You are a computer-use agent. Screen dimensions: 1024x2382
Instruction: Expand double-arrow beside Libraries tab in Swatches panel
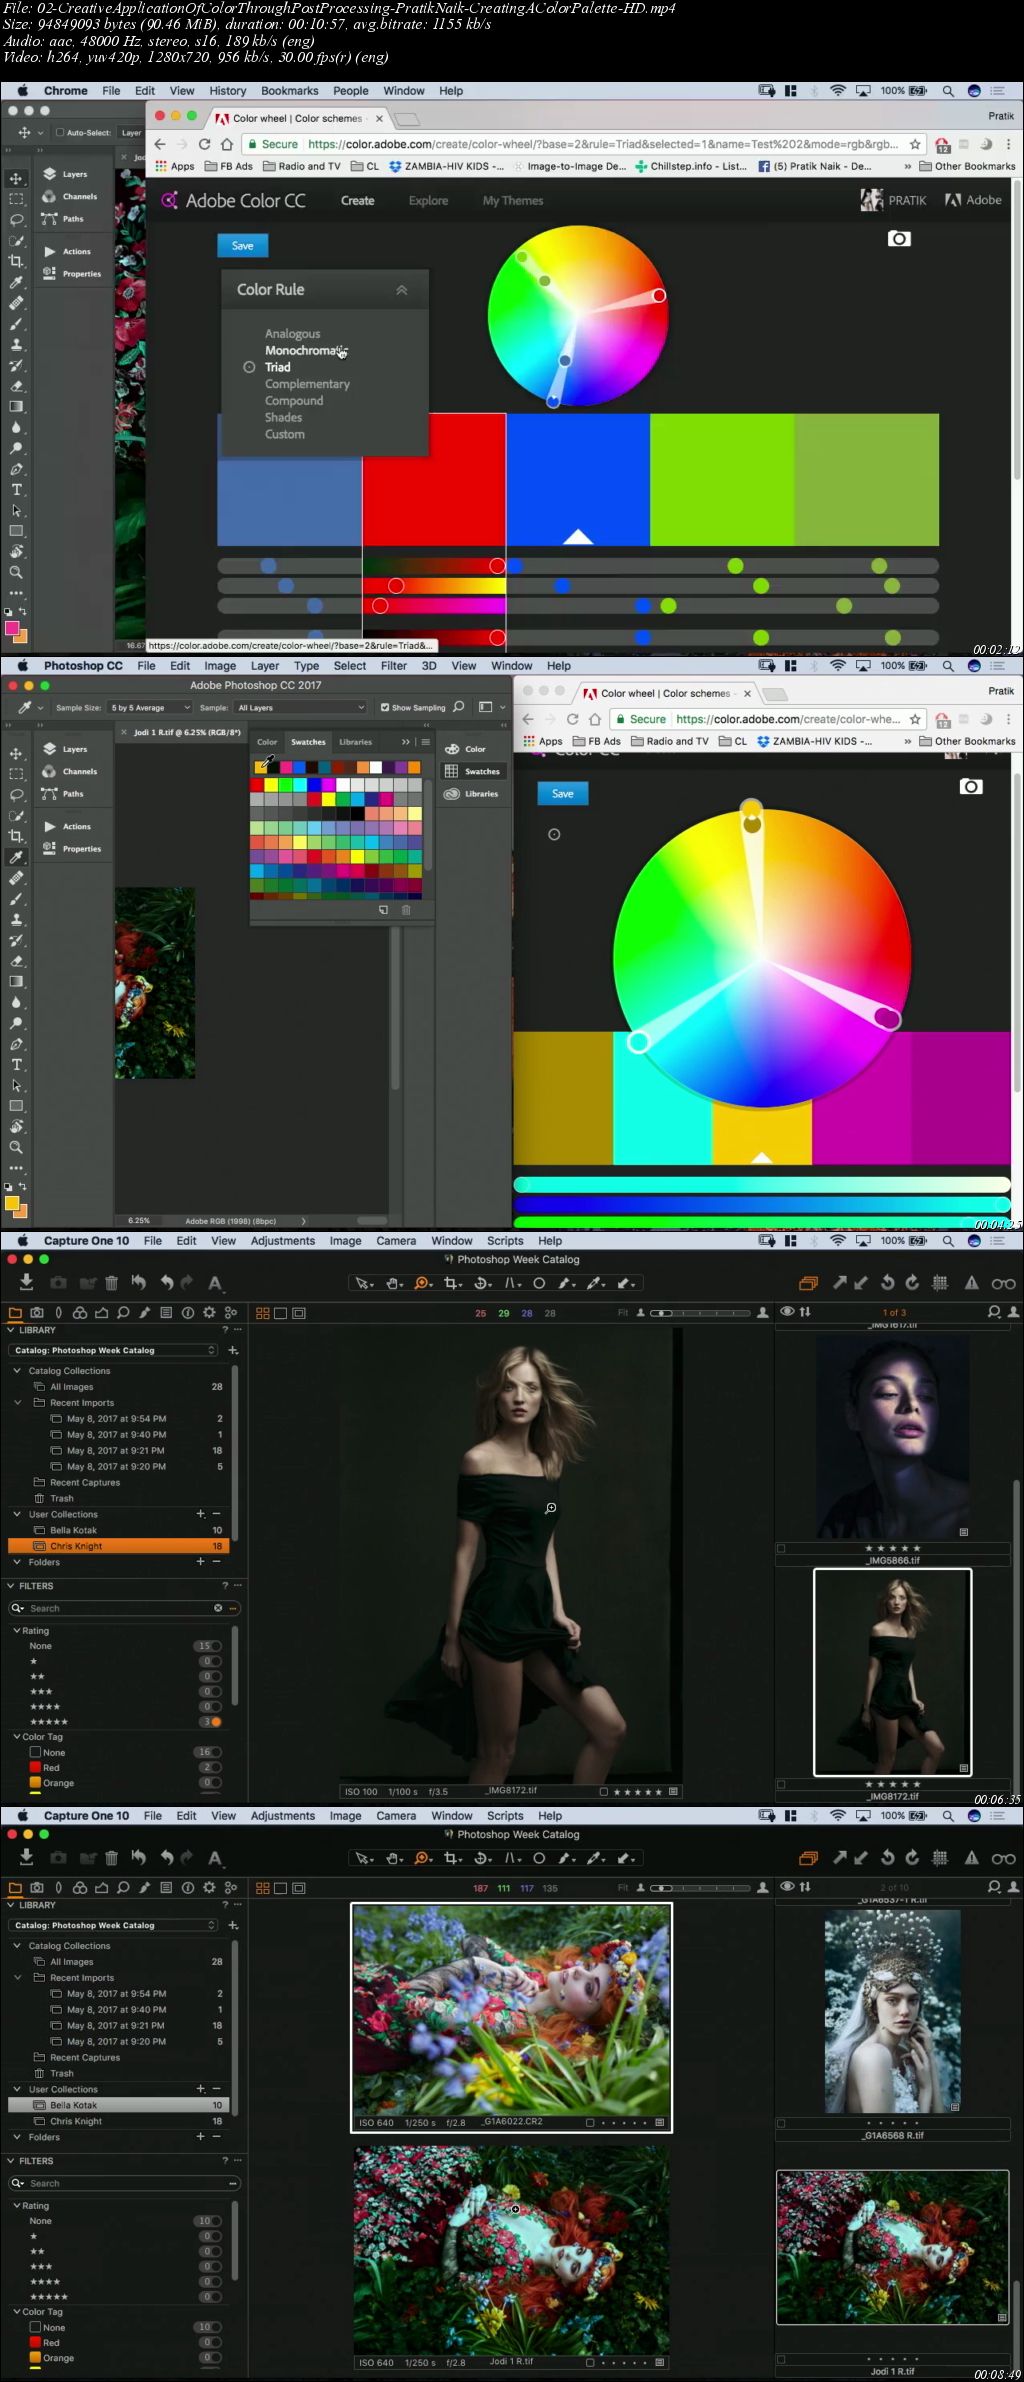tap(405, 742)
